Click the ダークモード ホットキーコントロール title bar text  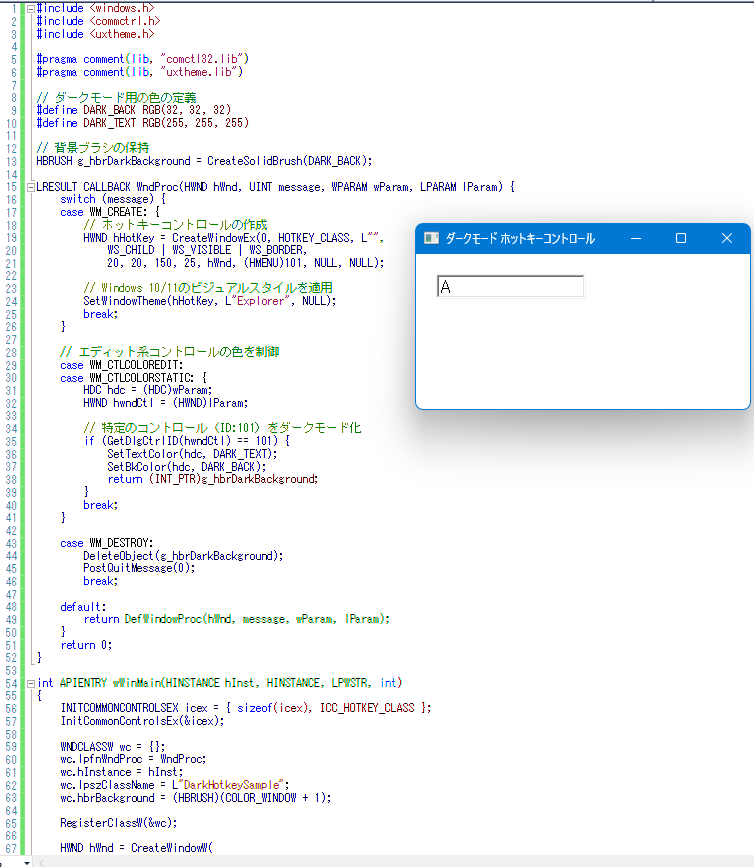pyautogui.click(x=519, y=238)
